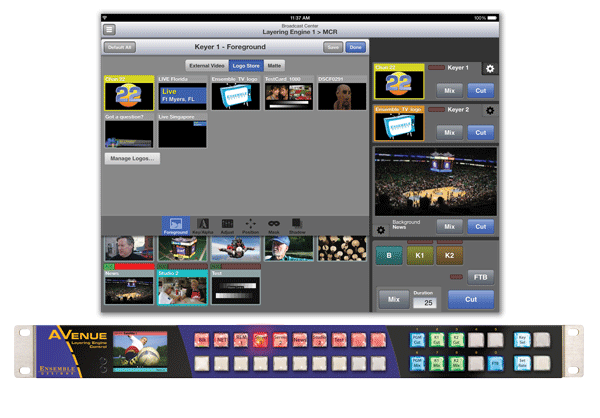Image resolution: width=600 pixels, height=418 pixels.
Task: Open the Mask tool icon
Action: pos(274,225)
